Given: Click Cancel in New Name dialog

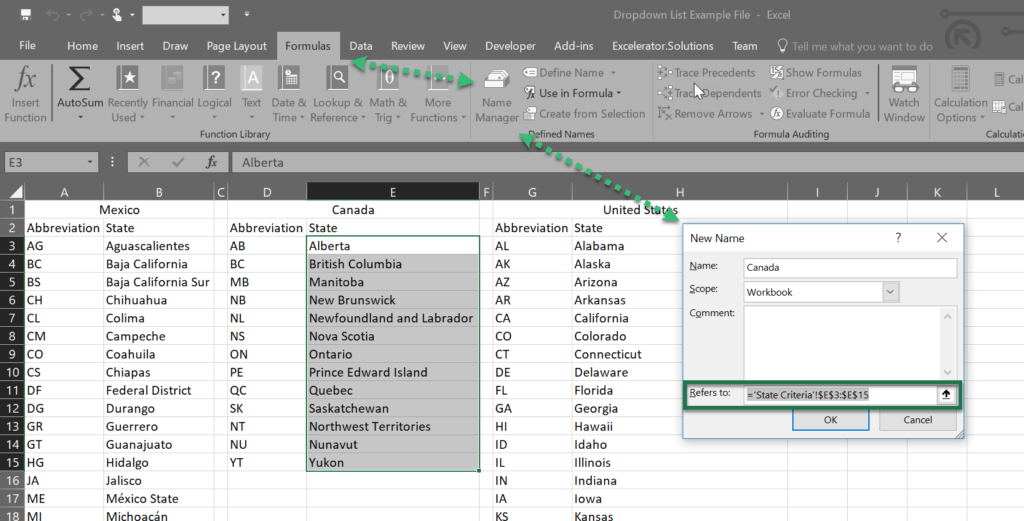Looking at the screenshot, I should pyautogui.click(x=918, y=420).
